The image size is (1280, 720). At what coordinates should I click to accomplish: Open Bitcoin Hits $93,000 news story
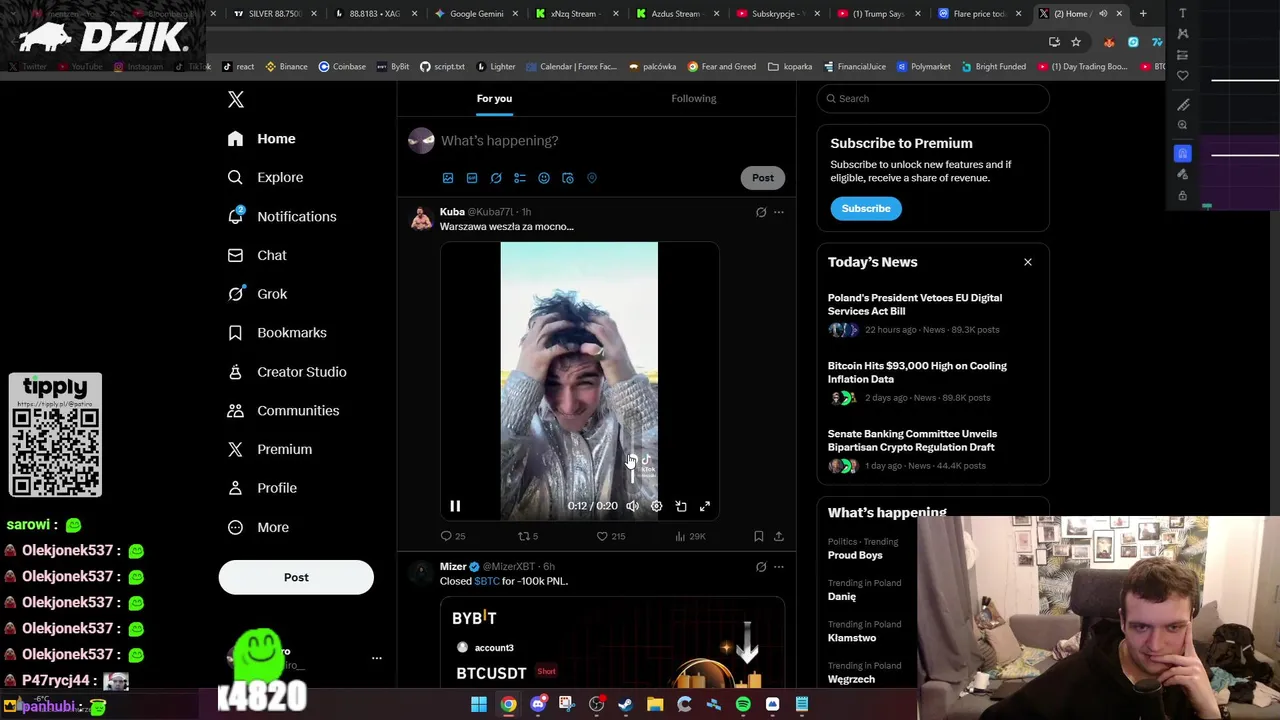933,381
